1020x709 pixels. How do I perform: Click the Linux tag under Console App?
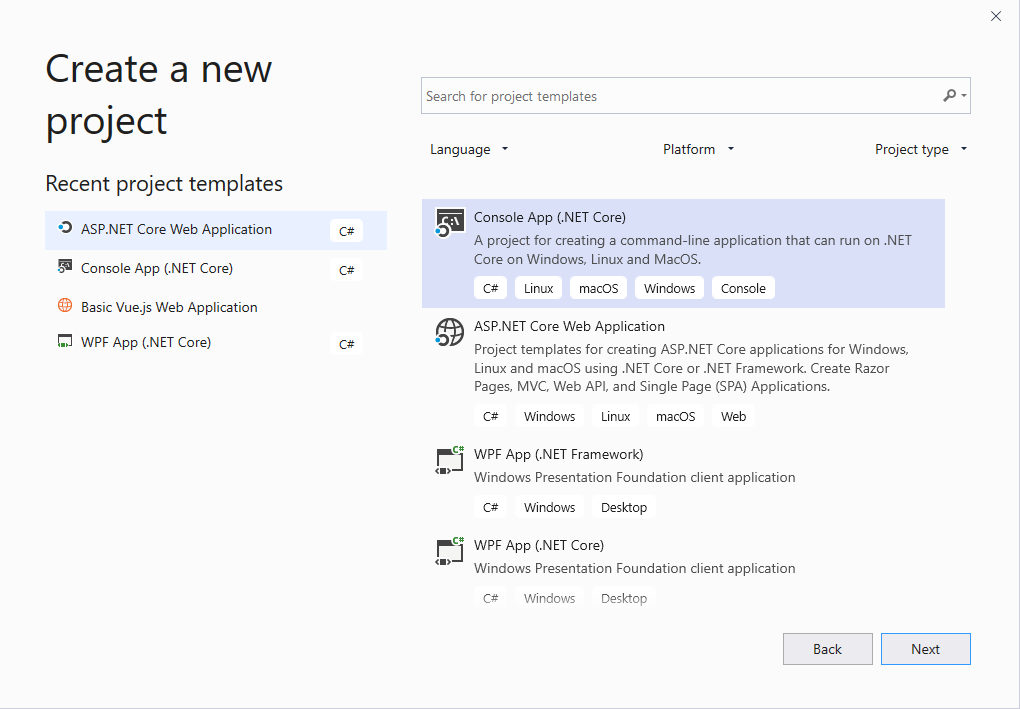pos(539,288)
